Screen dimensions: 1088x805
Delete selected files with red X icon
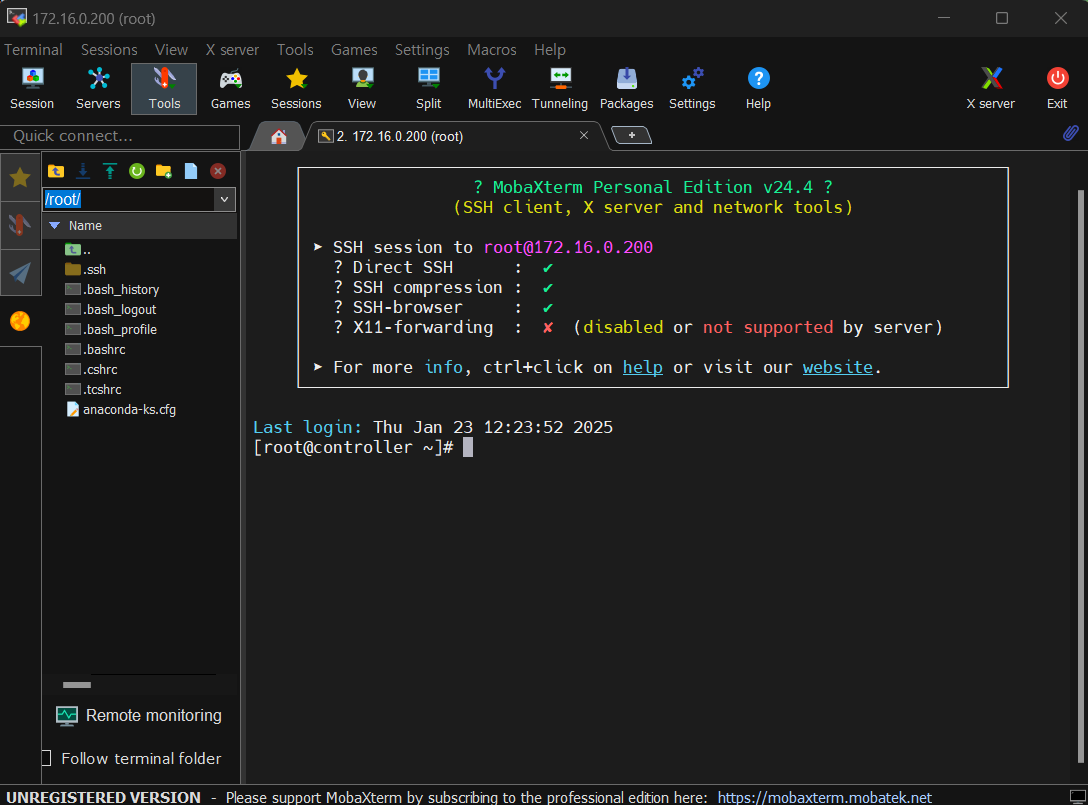click(218, 171)
